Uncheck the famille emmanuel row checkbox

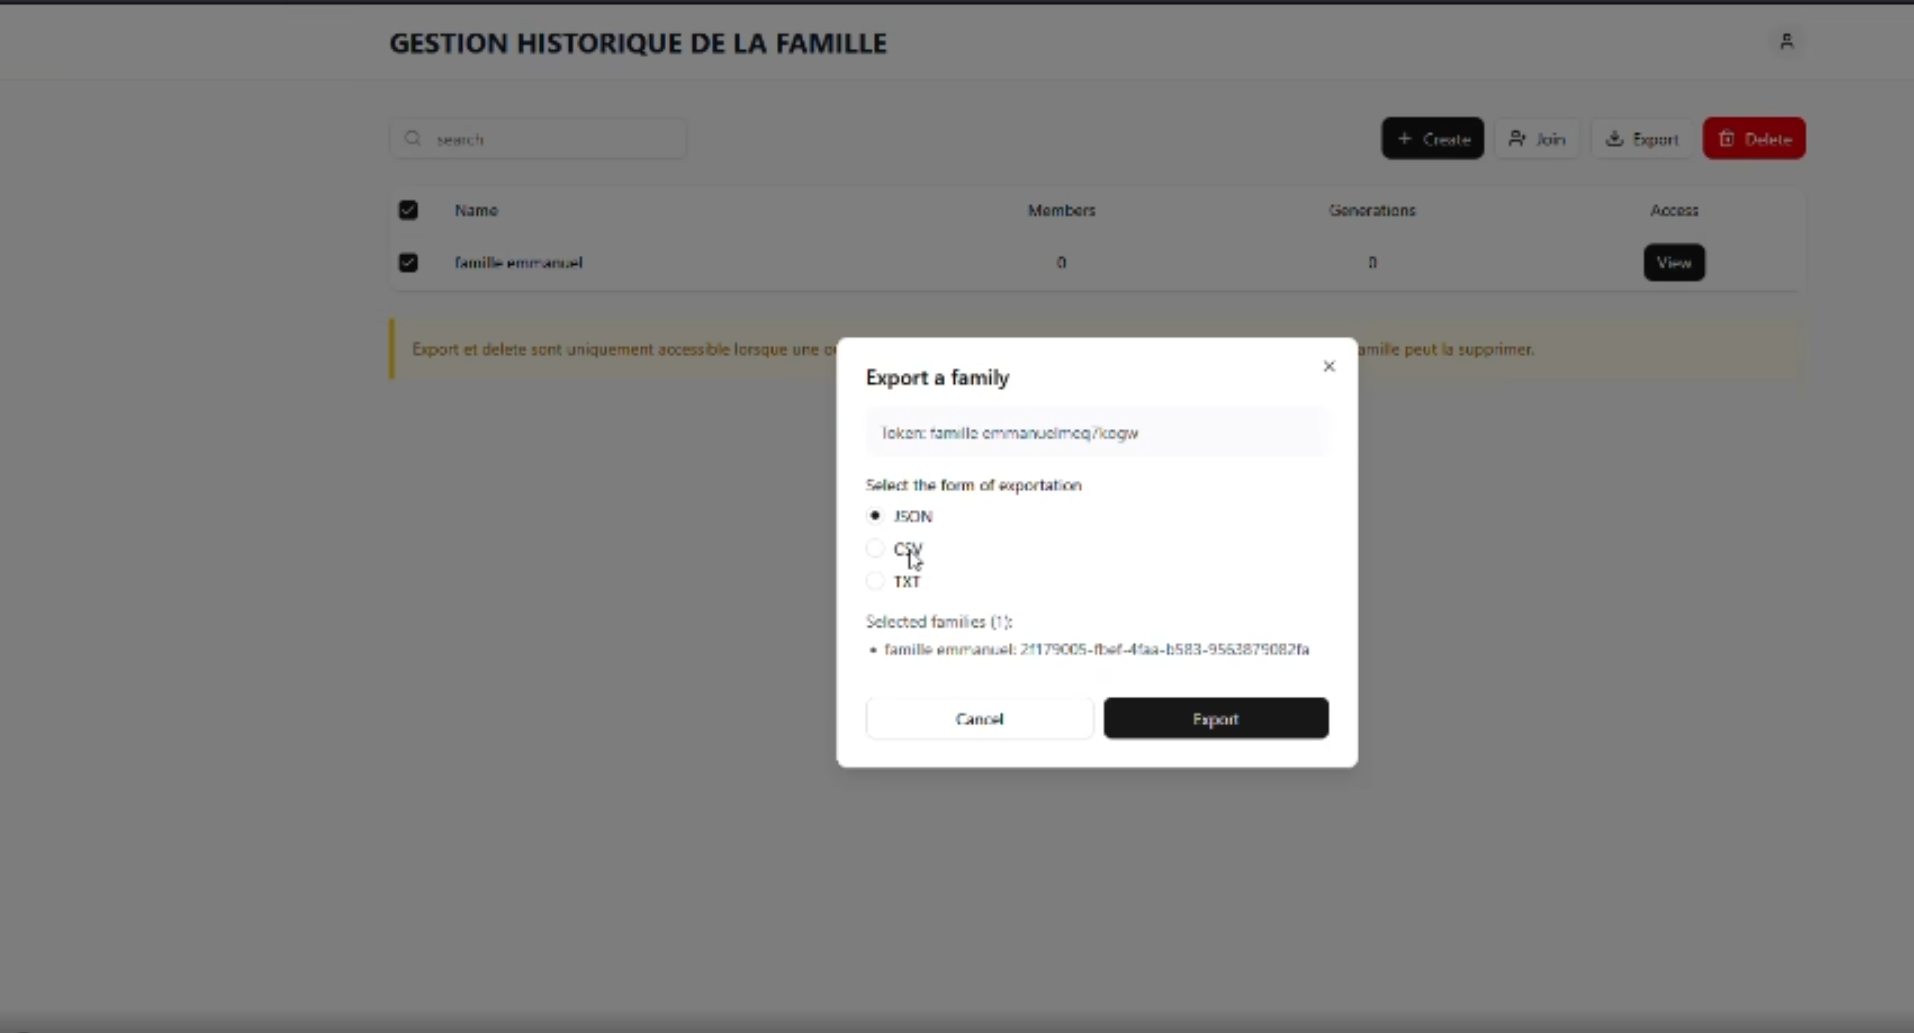[x=408, y=263]
